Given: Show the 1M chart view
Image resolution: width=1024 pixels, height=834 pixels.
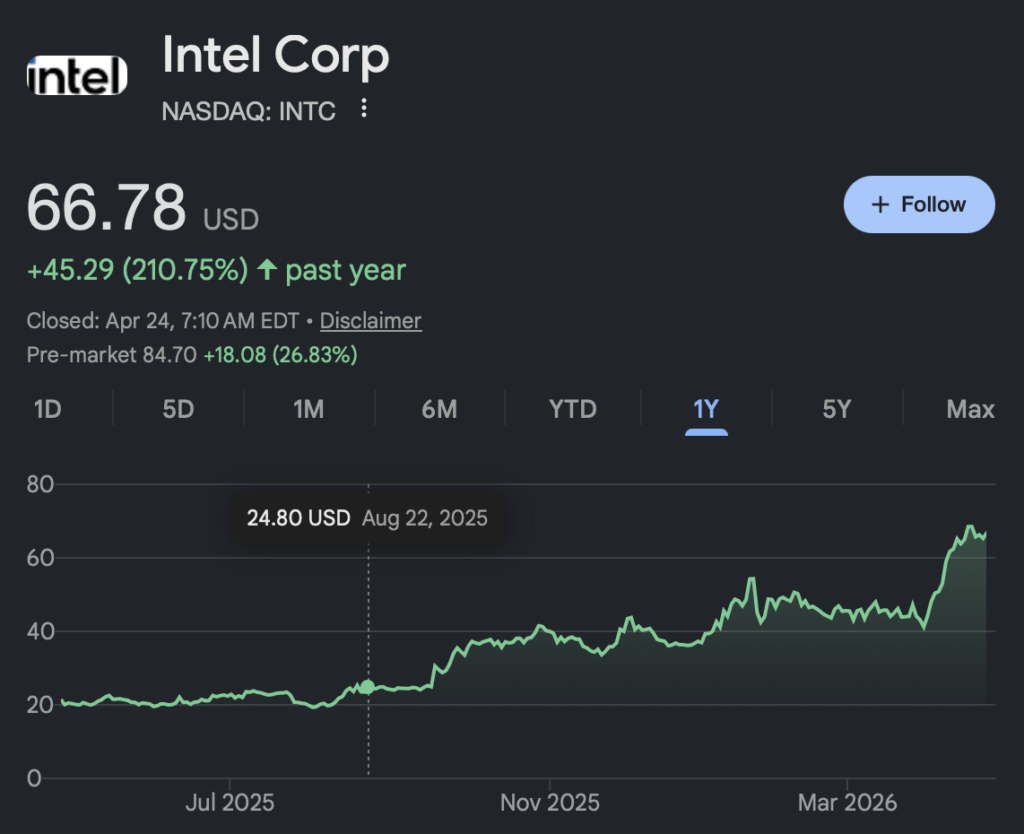Looking at the screenshot, I should [x=308, y=409].
